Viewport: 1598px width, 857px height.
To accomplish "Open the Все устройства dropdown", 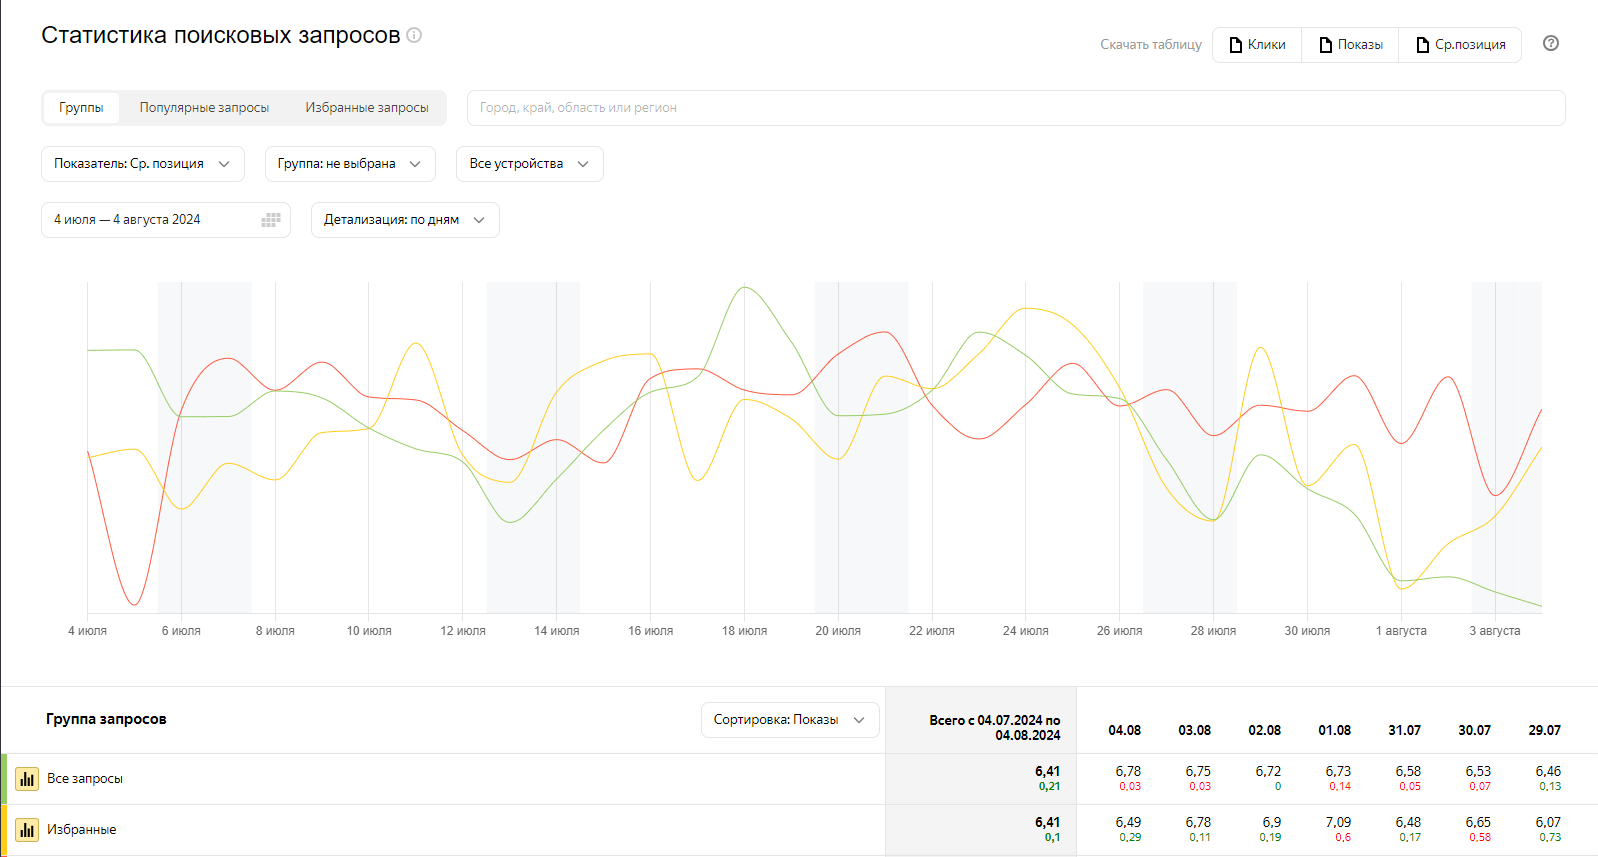I will (x=530, y=164).
